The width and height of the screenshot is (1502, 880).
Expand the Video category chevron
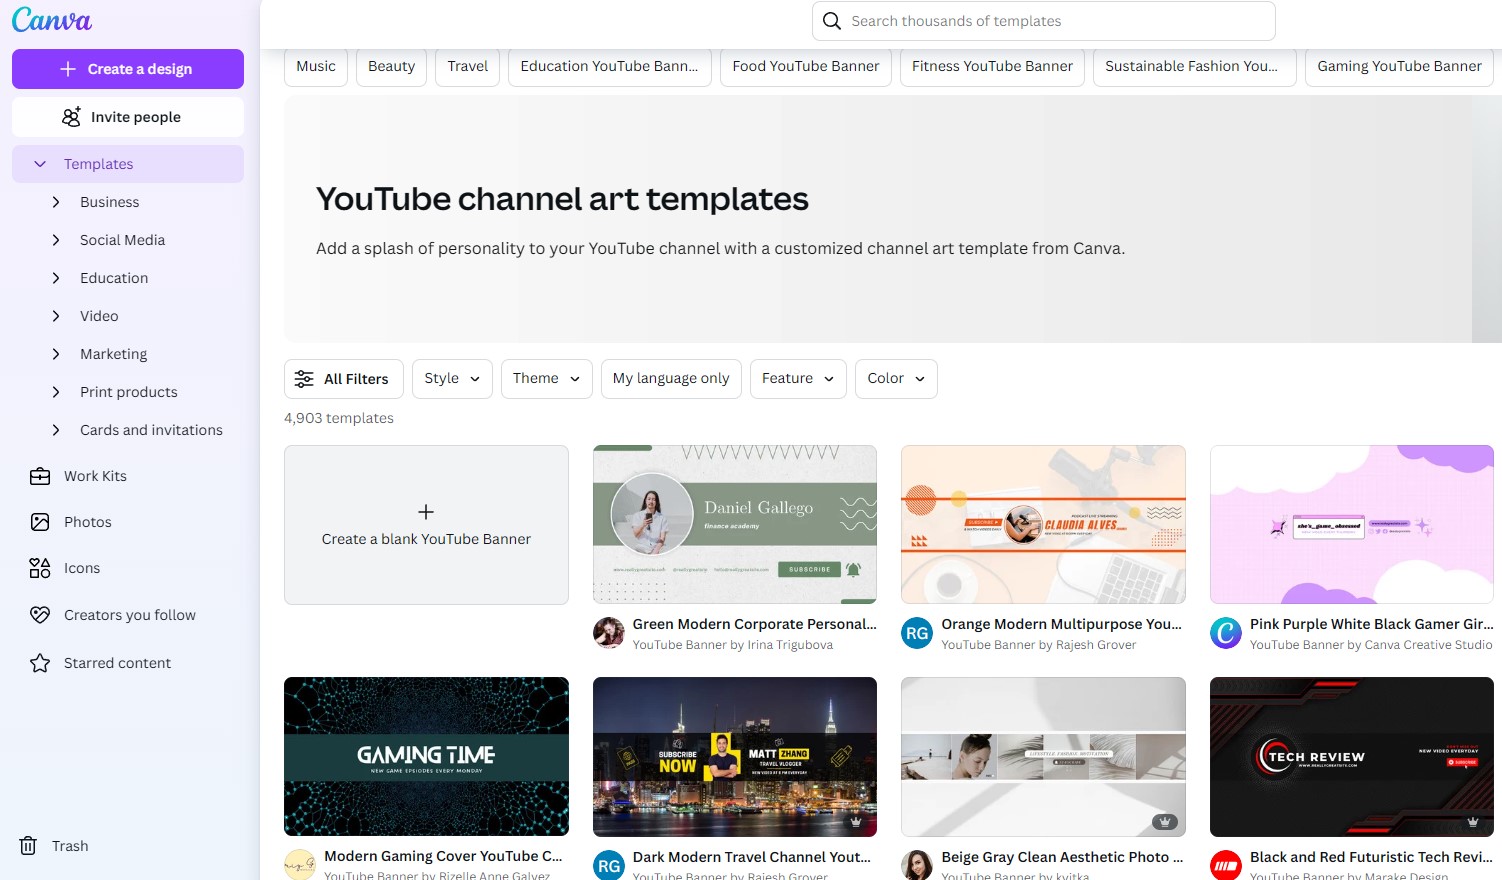click(x=56, y=316)
